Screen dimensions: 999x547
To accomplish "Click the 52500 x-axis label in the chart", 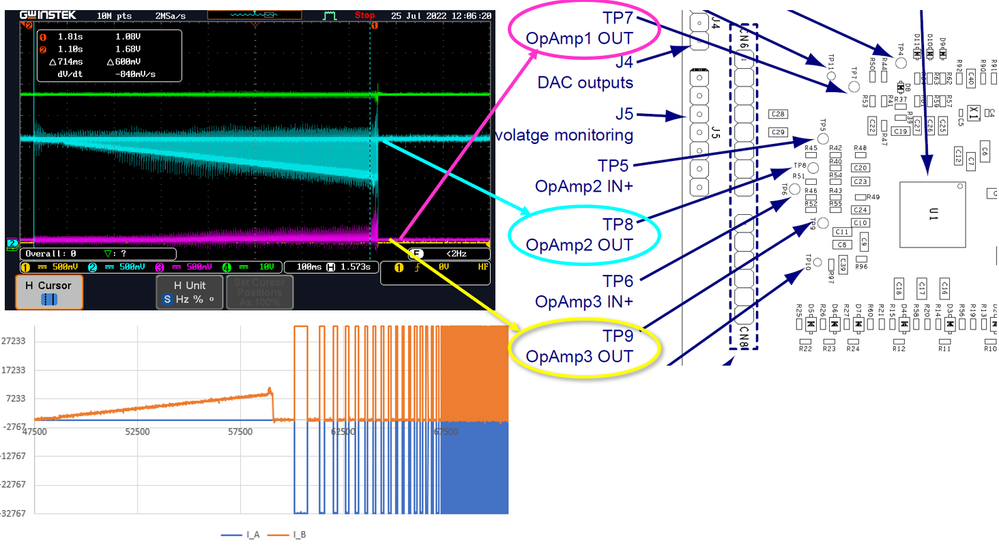I will [137, 432].
